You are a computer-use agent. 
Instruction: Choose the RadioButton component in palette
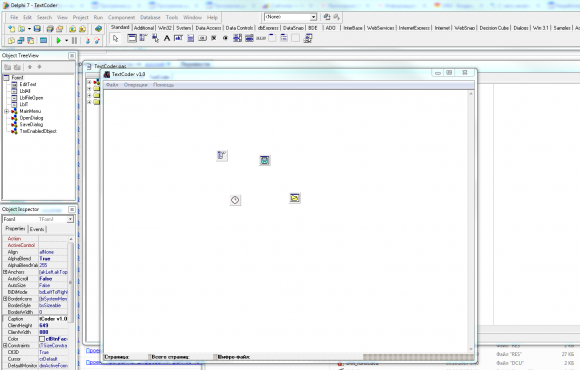[225, 38]
